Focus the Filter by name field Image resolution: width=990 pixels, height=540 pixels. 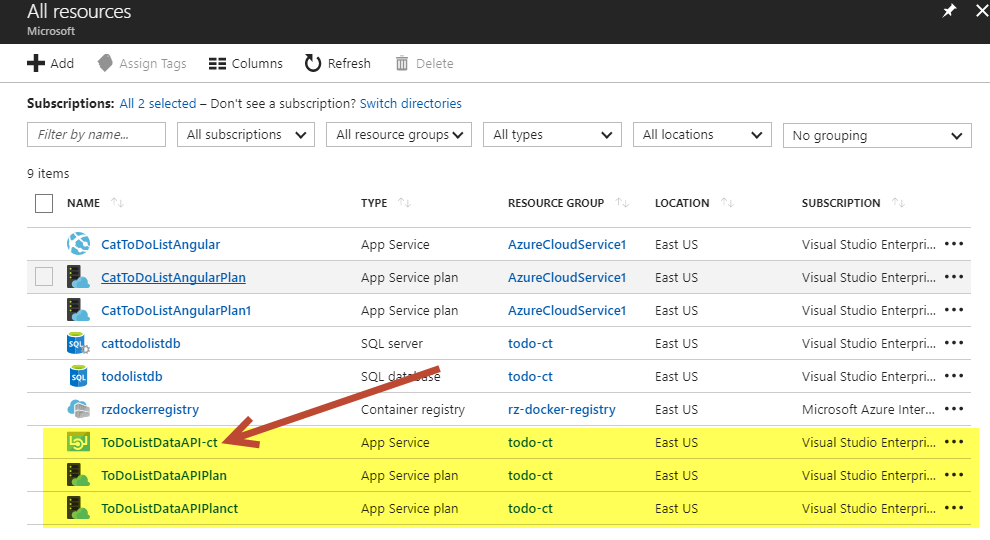point(96,135)
